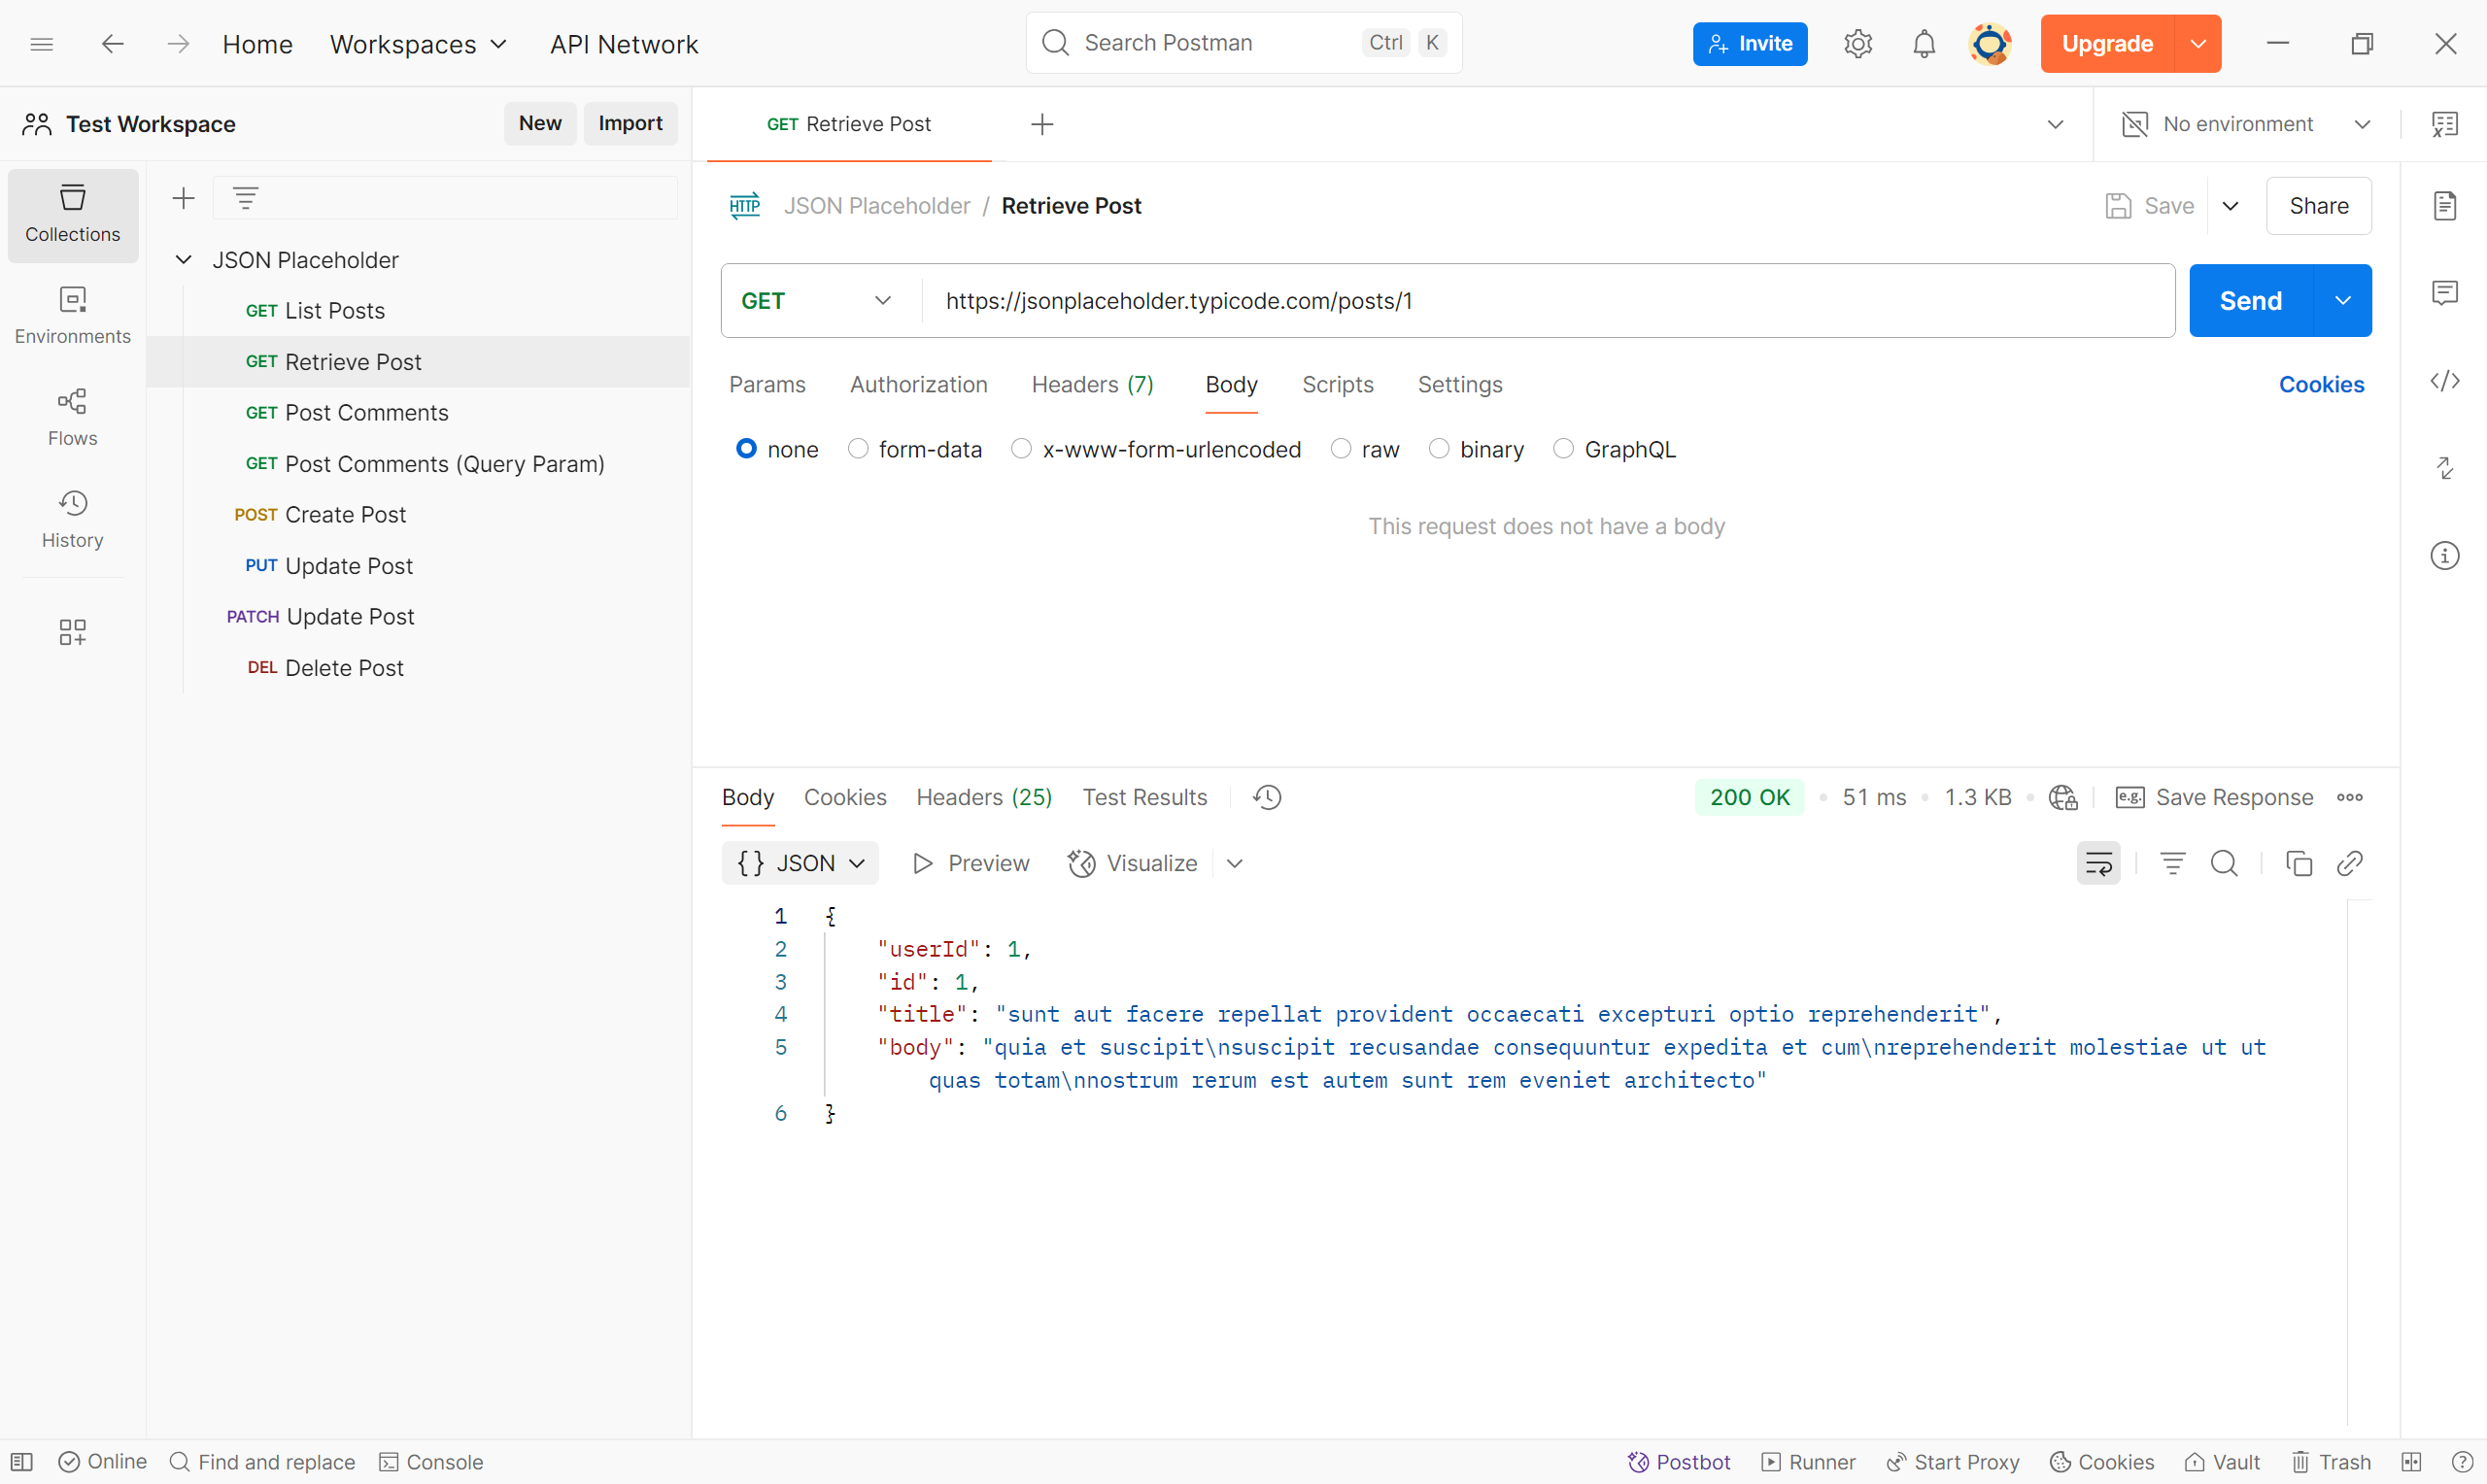This screenshot has width=2487, height=1484.
Task: Select the raw body option
Action: click(1365, 449)
